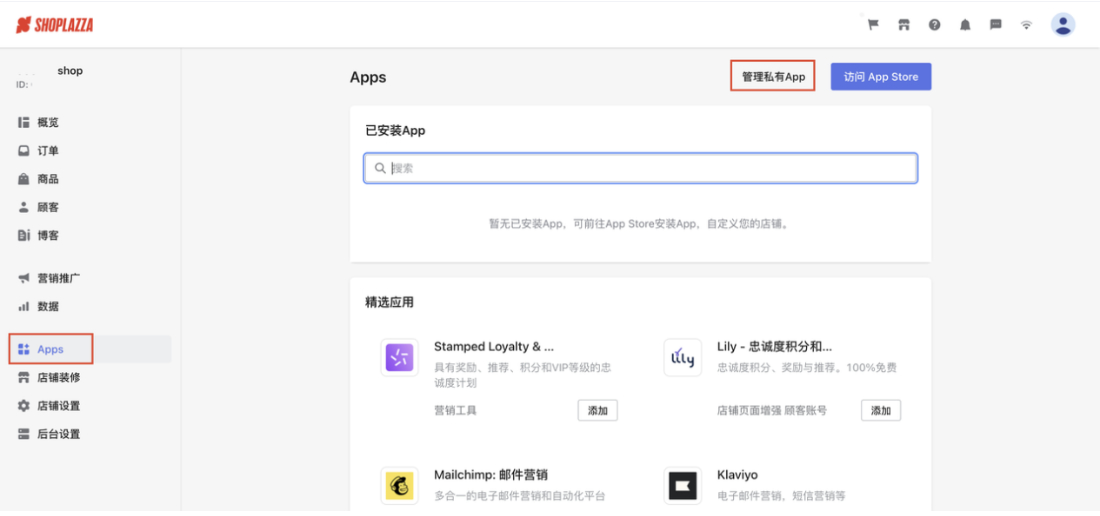Open 营销推广 marketing menu item
The image size is (1100, 516).
click(58, 278)
